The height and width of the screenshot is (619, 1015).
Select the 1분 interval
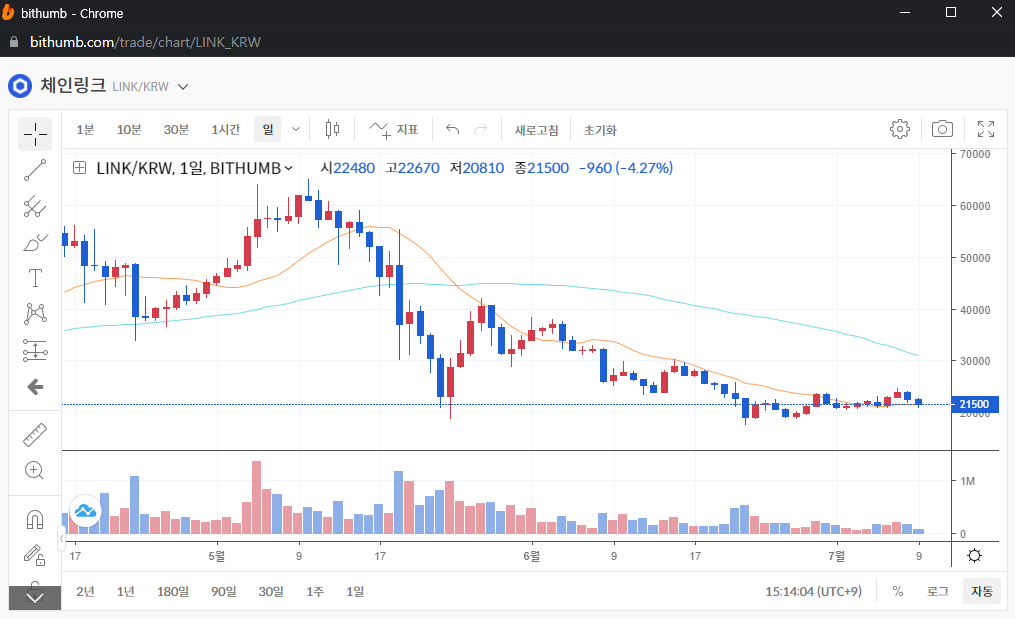tap(85, 129)
